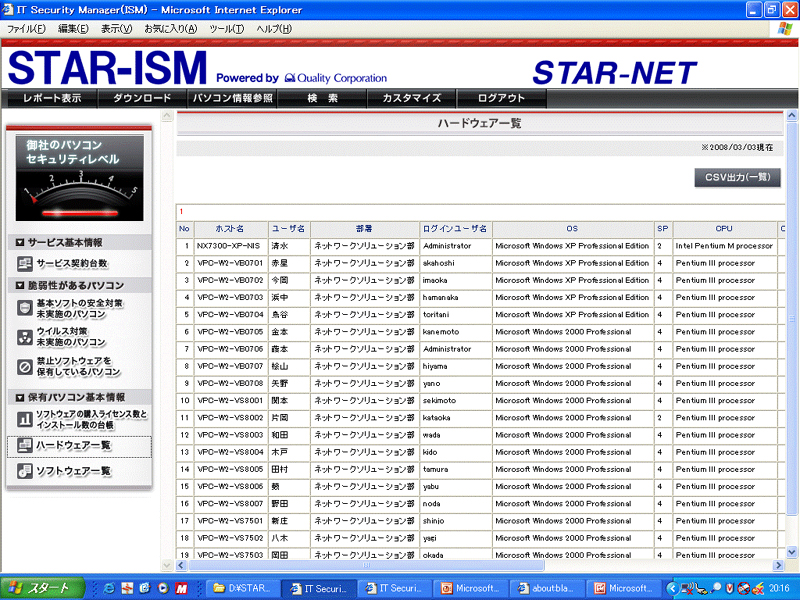Click the prohibited icon for 禁止ソフトウェア
Image resolution: width=800 pixels, height=600 pixels.
tap(24, 367)
